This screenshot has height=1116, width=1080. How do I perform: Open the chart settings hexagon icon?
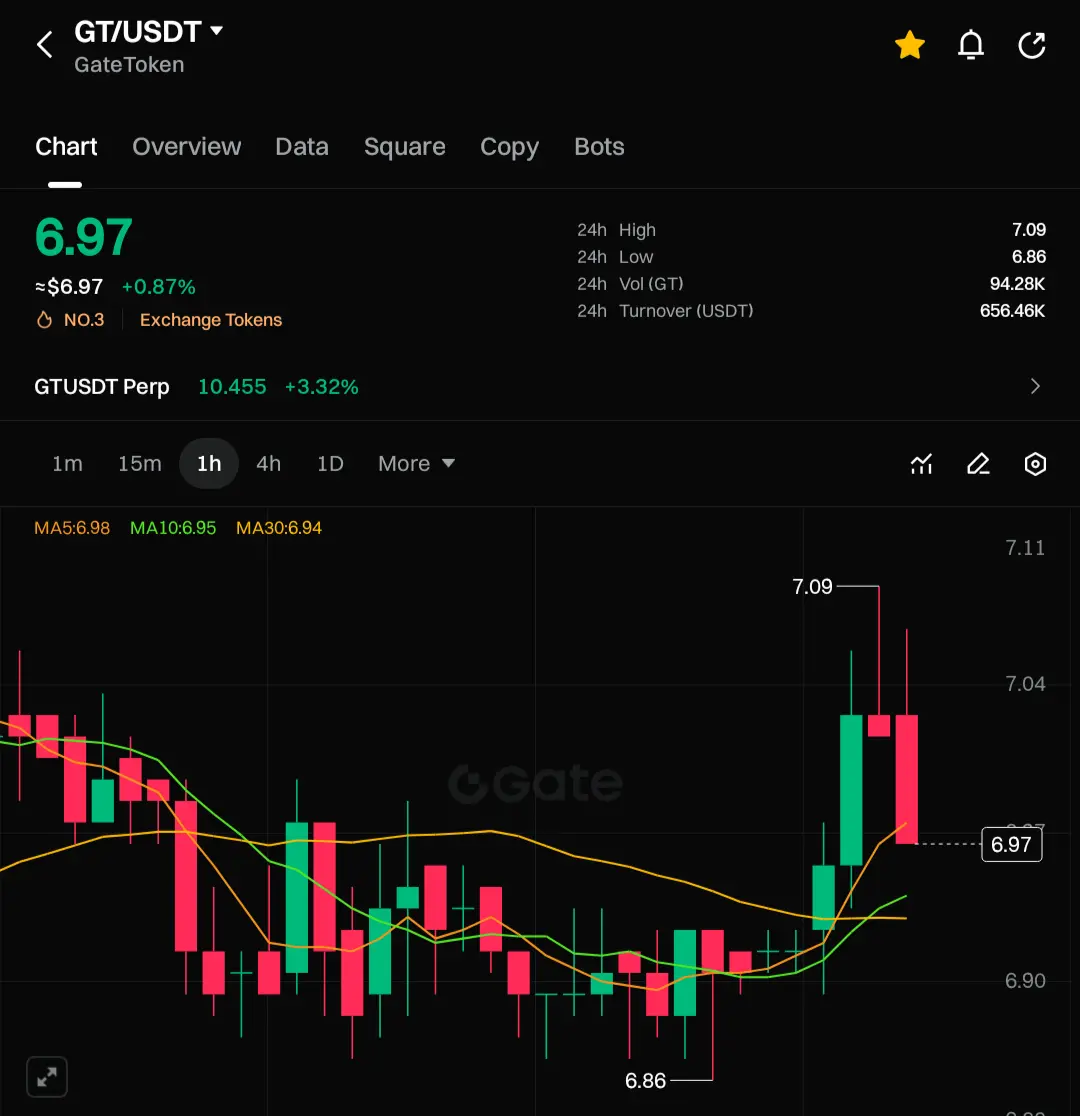click(1035, 464)
